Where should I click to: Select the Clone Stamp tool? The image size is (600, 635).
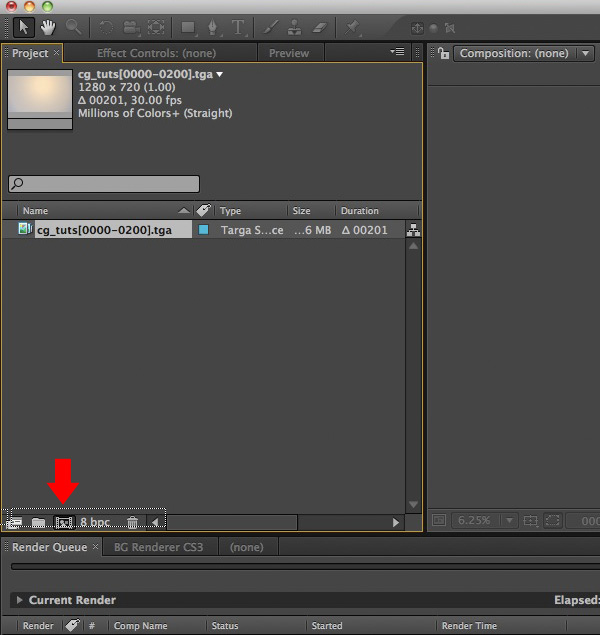coord(294,28)
